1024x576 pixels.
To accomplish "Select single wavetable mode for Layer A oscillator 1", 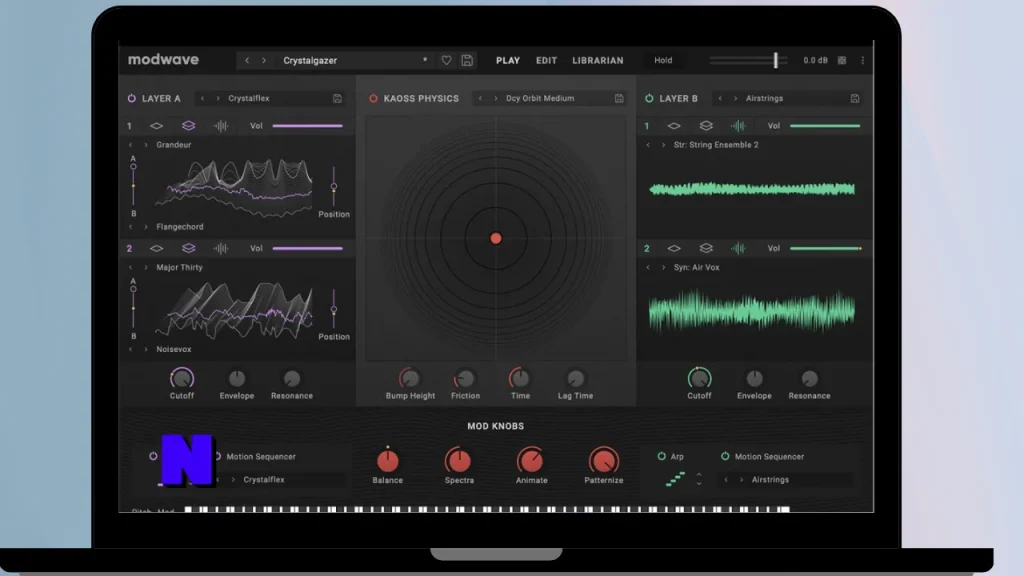I will tap(157, 126).
